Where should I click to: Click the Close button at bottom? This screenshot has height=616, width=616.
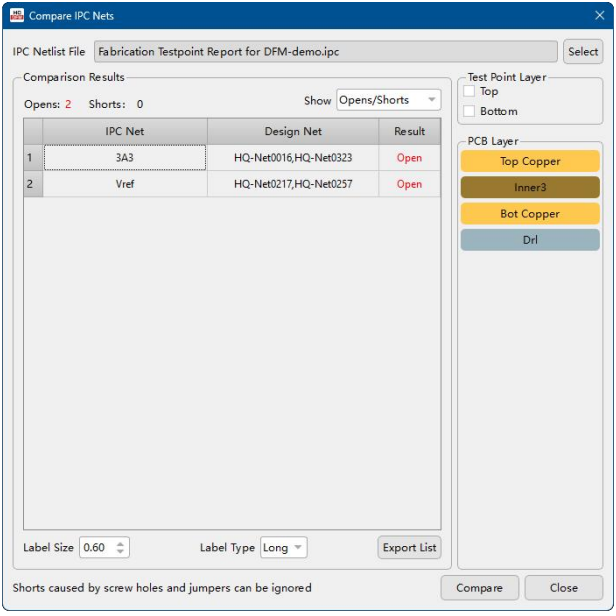[x=563, y=588]
